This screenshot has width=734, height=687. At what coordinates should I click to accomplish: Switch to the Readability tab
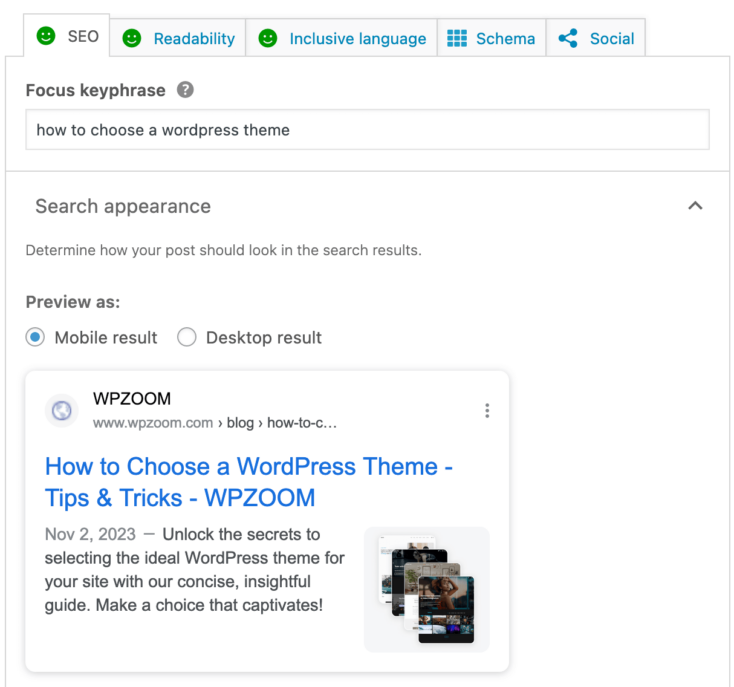click(178, 38)
